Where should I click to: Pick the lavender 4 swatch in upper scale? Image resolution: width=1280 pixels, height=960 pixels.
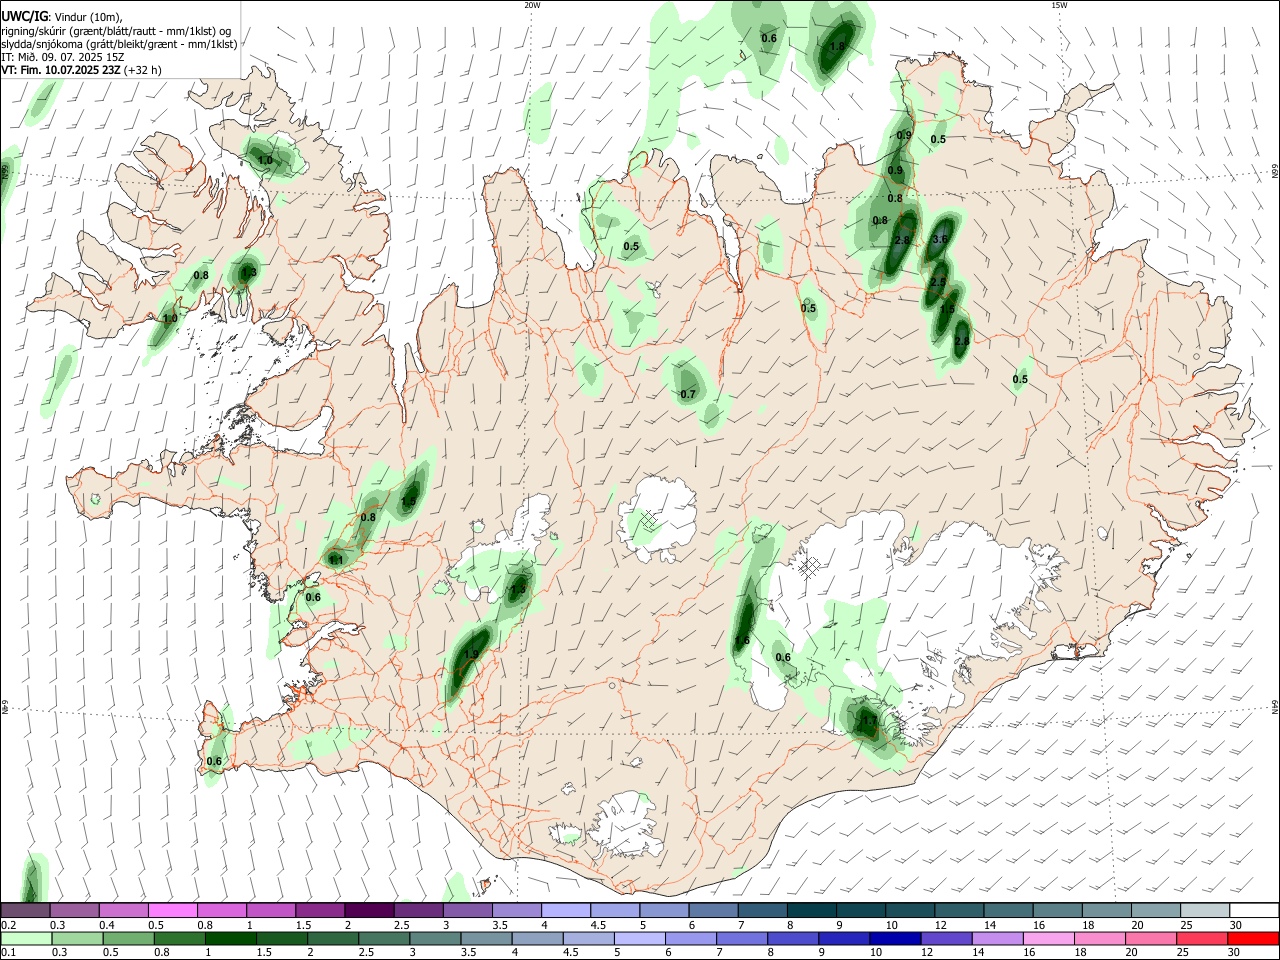(566, 910)
